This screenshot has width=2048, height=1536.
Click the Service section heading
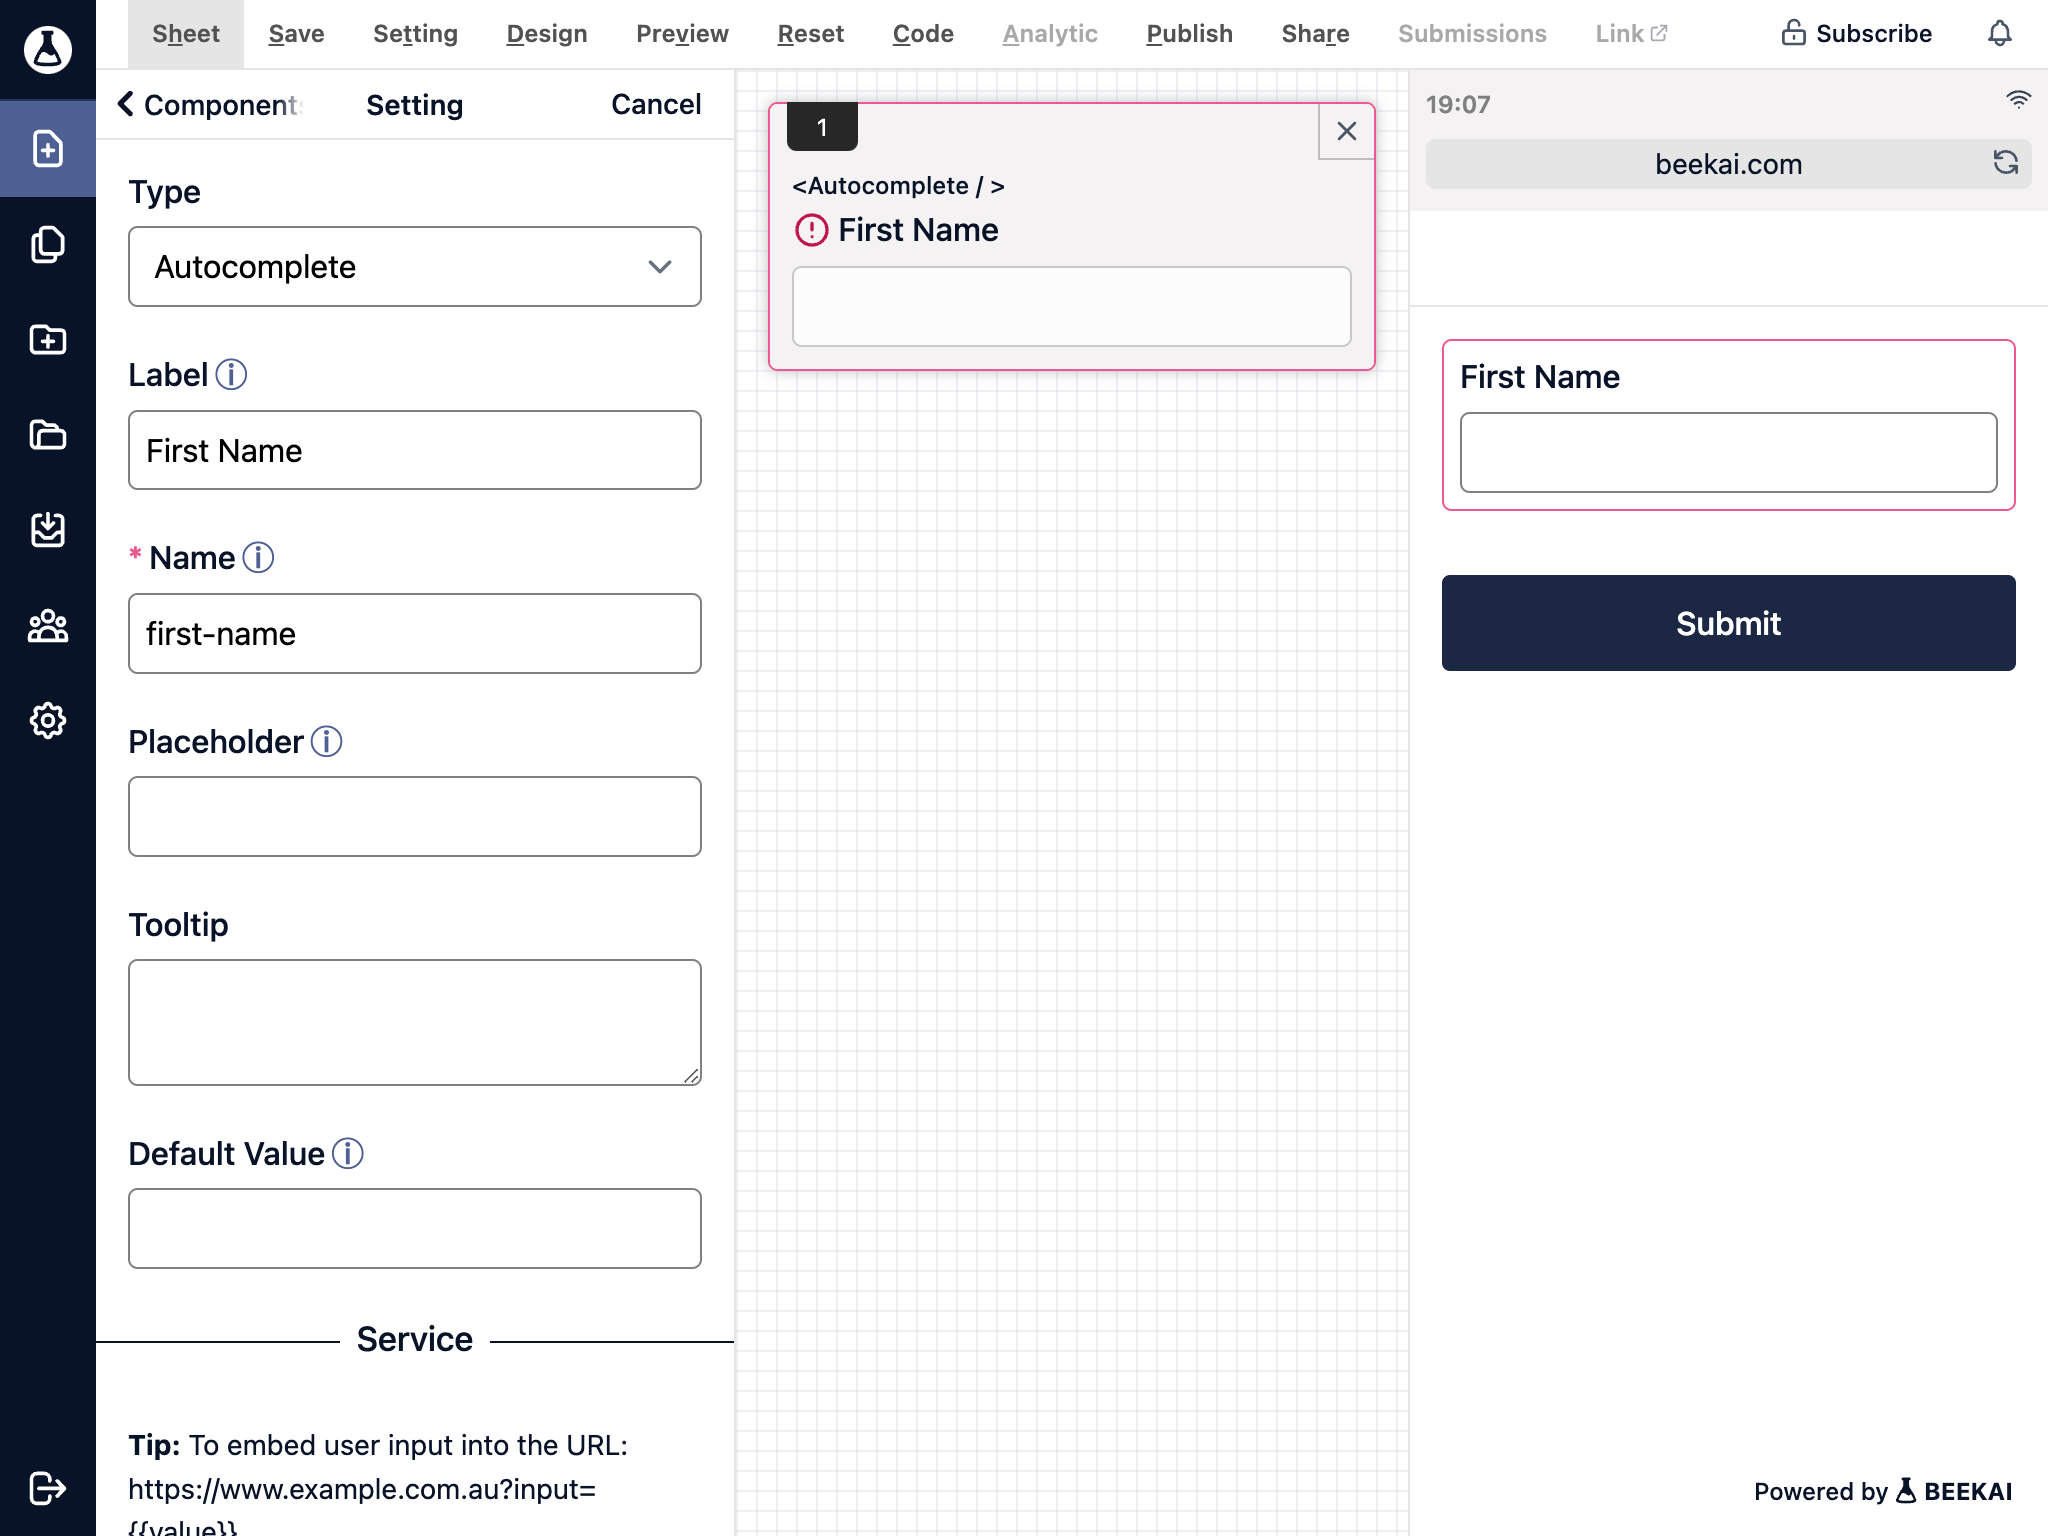[x=414, y=1339]
